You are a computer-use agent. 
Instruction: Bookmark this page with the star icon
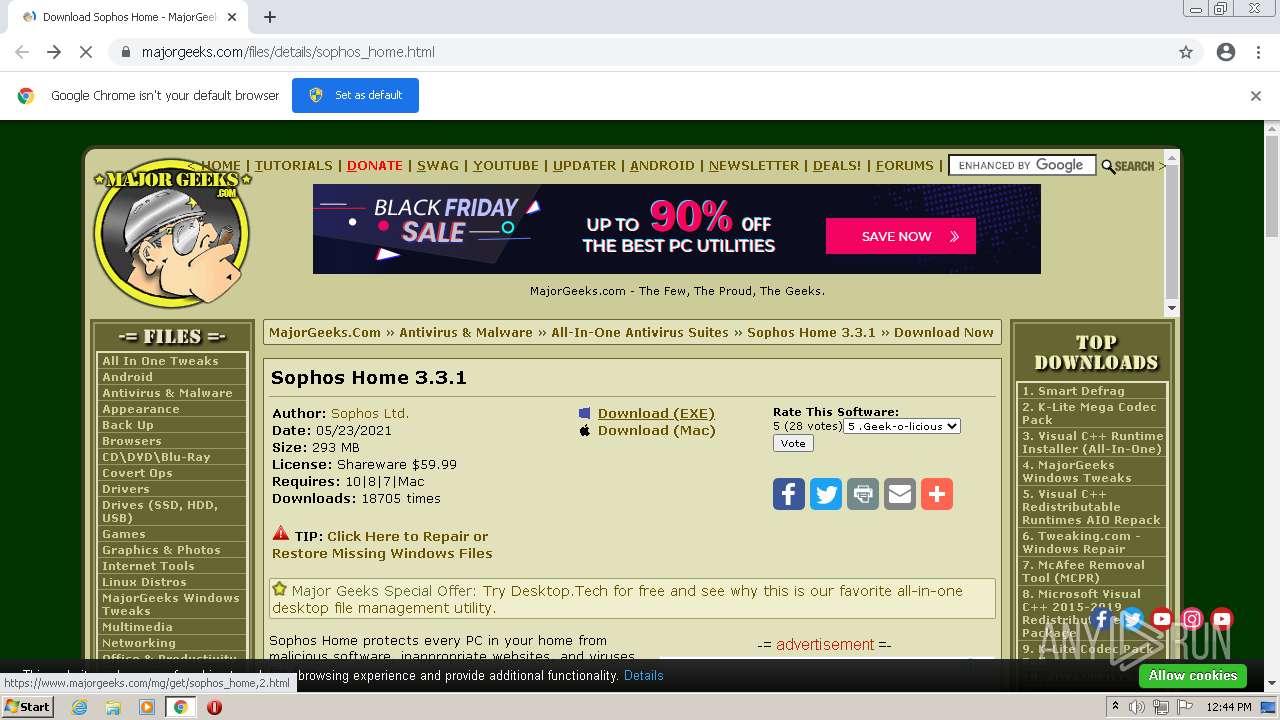[1186, 52]
